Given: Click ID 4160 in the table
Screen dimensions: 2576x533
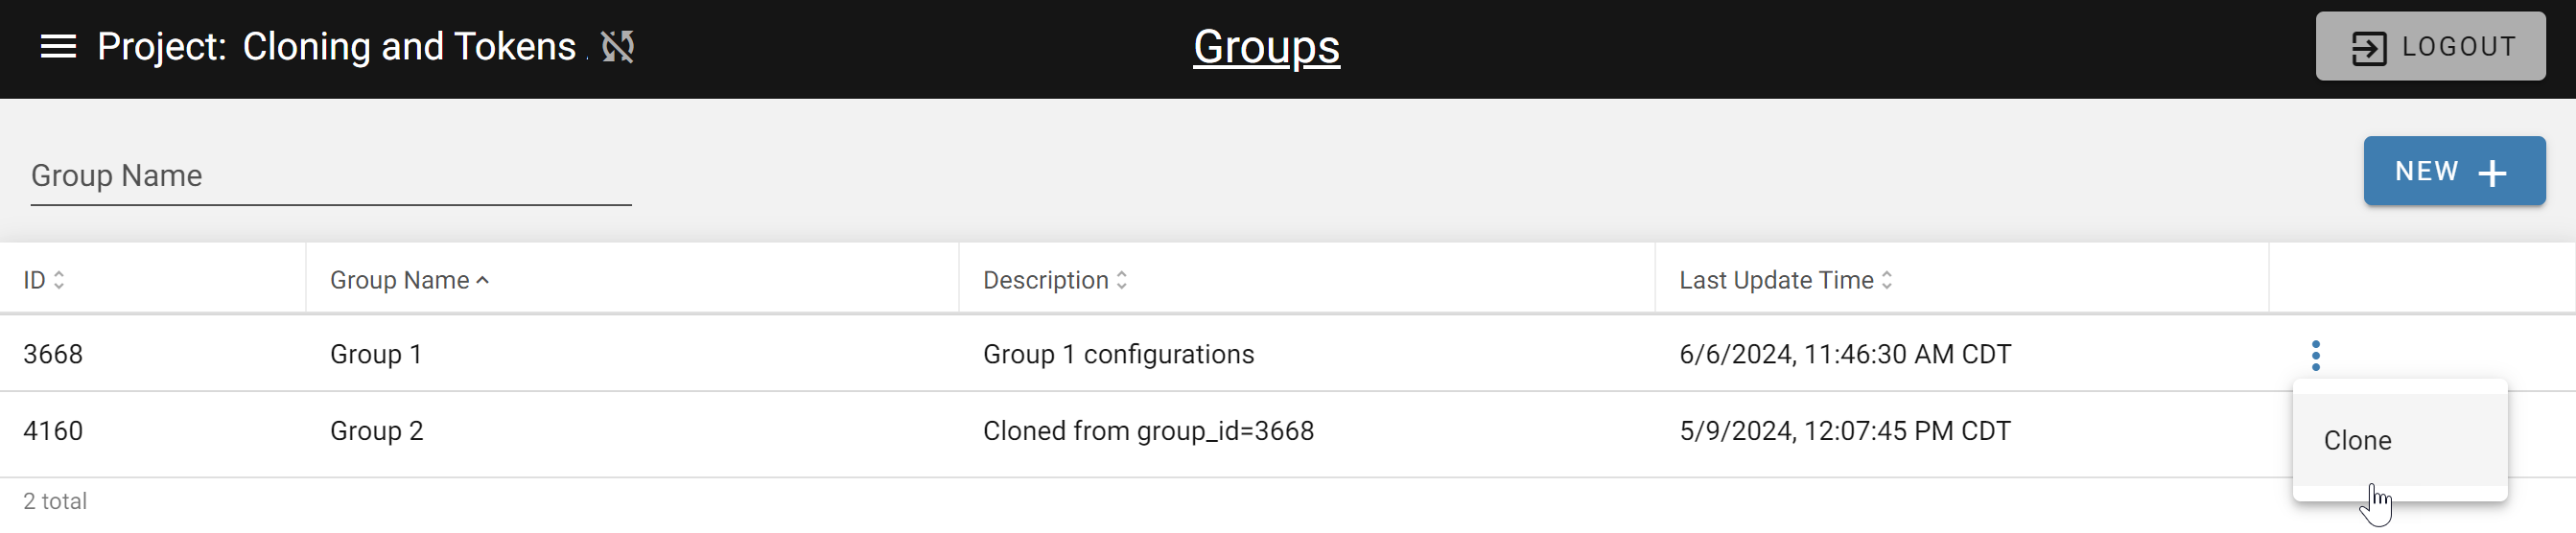Looking at the screenshot, I should tap(53, 431).
